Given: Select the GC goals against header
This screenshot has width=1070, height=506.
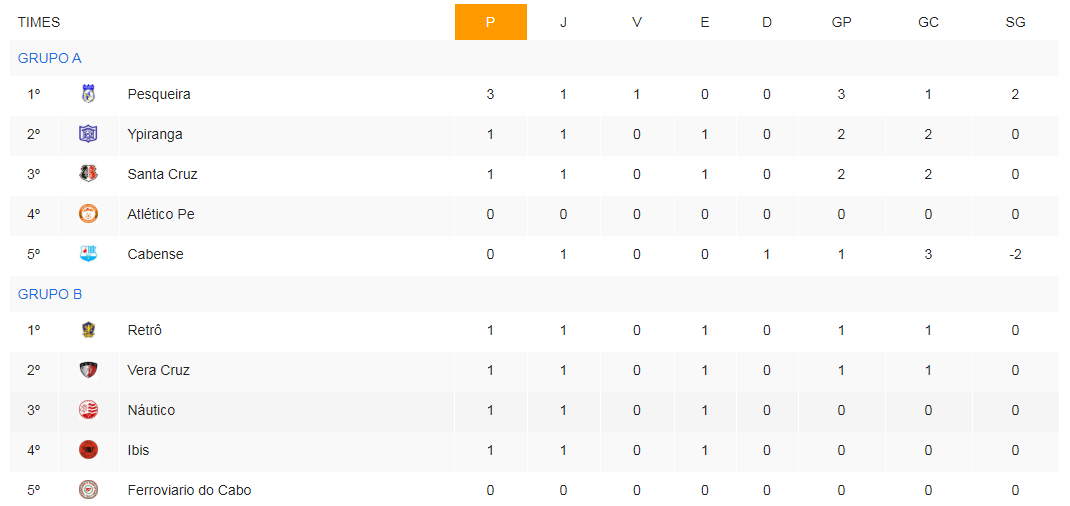Looking at the screenshot, I should coord(929,22).
